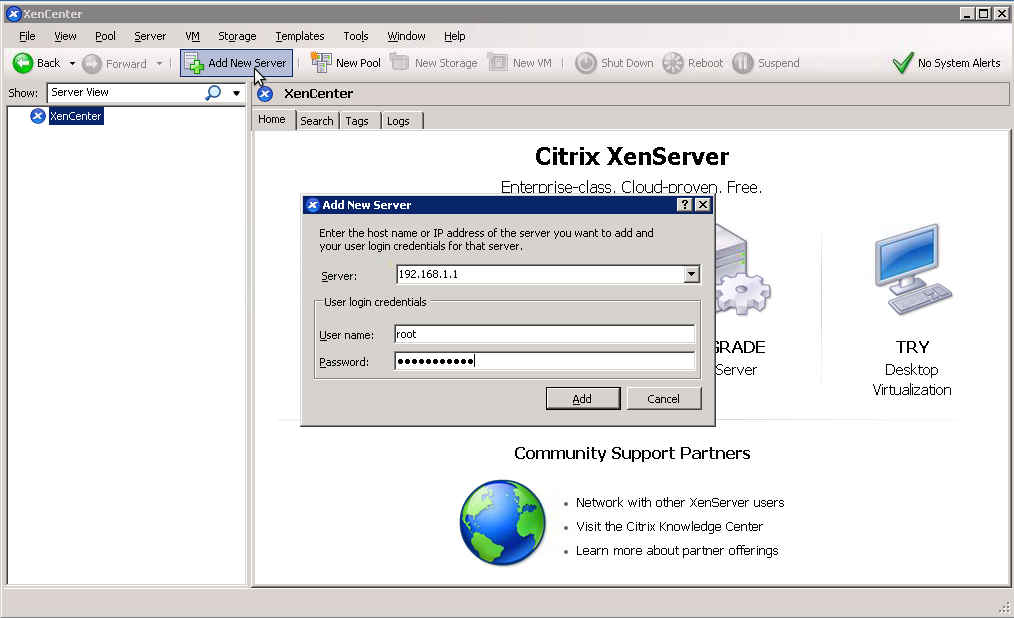Open the Tools menu
The image size is (1014, 618).
tap(356, 36)
